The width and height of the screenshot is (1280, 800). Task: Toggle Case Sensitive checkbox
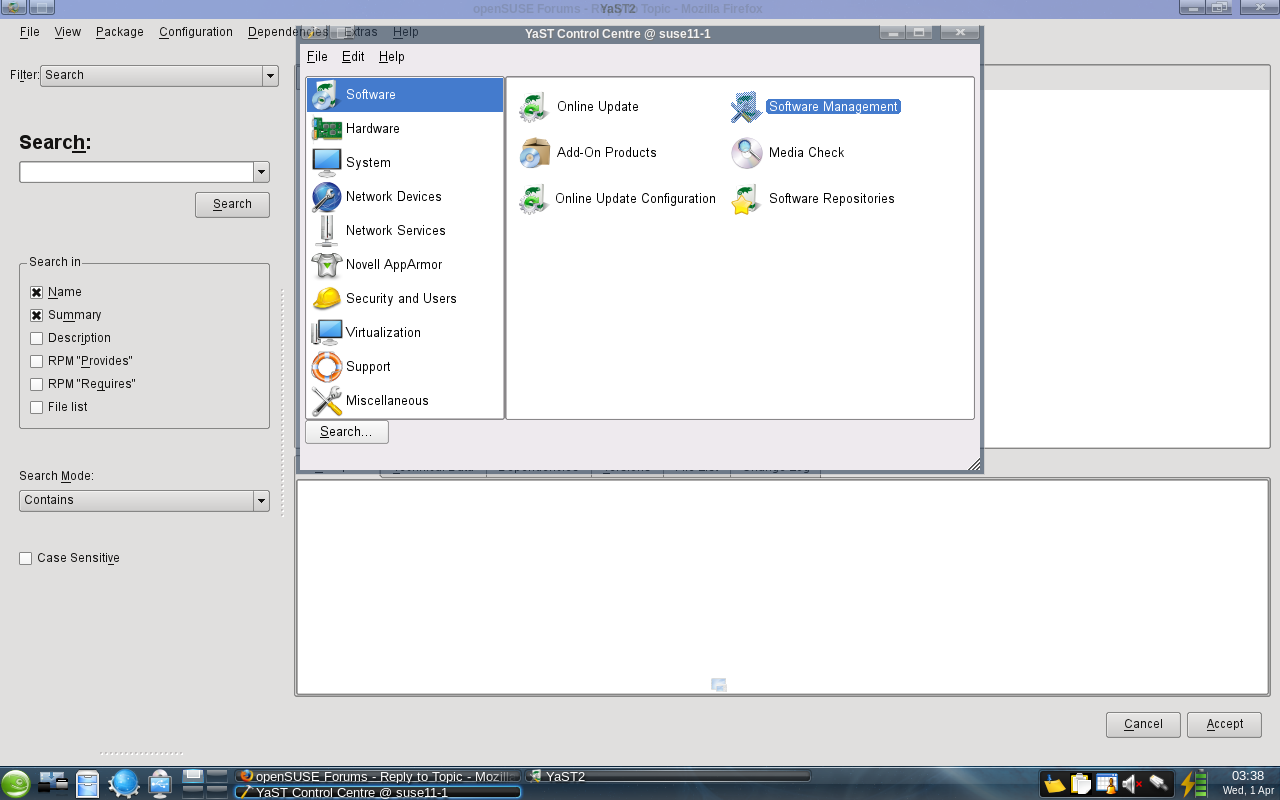26,558
